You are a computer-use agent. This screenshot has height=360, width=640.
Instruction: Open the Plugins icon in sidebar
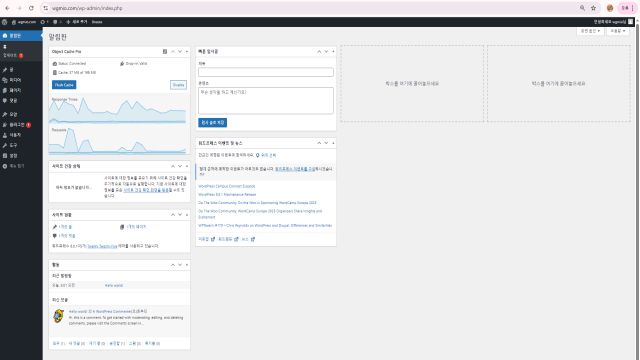click(5, 125)
